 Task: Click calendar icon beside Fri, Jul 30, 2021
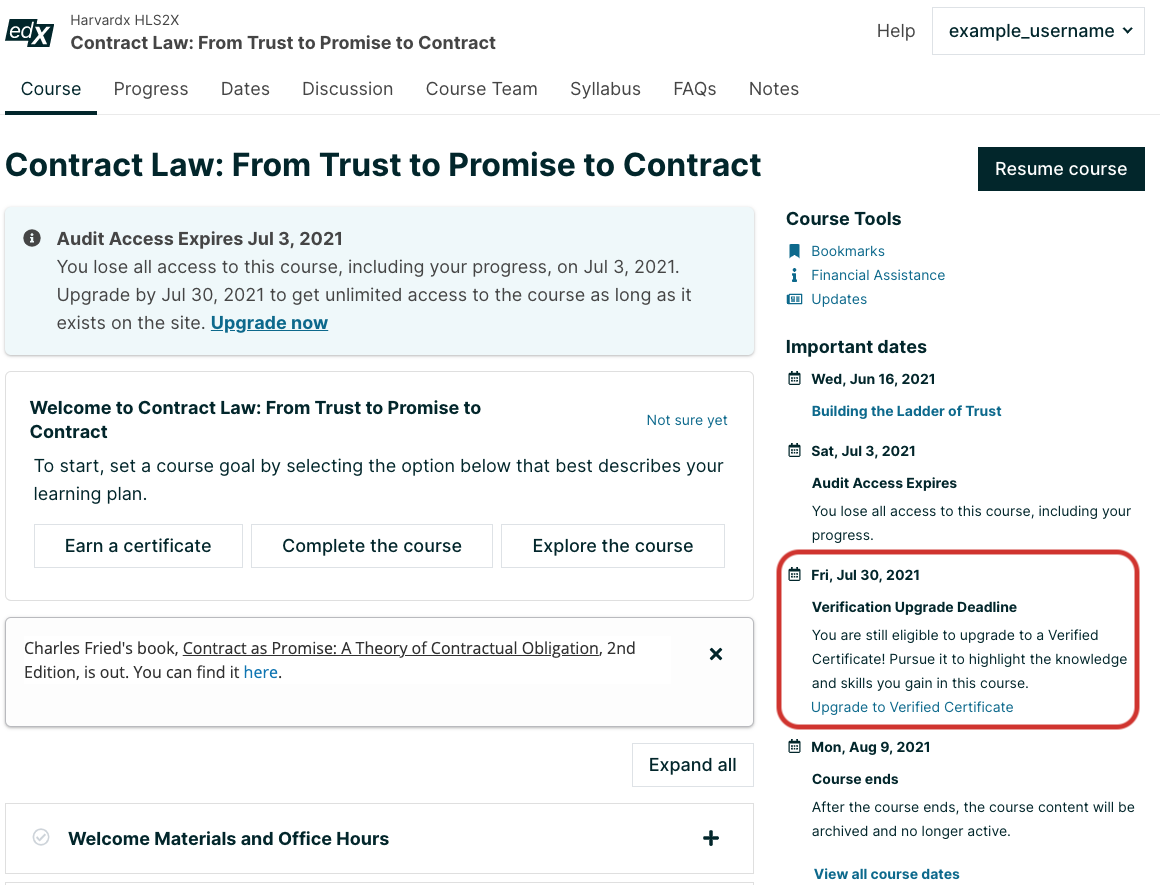(794, 575)
